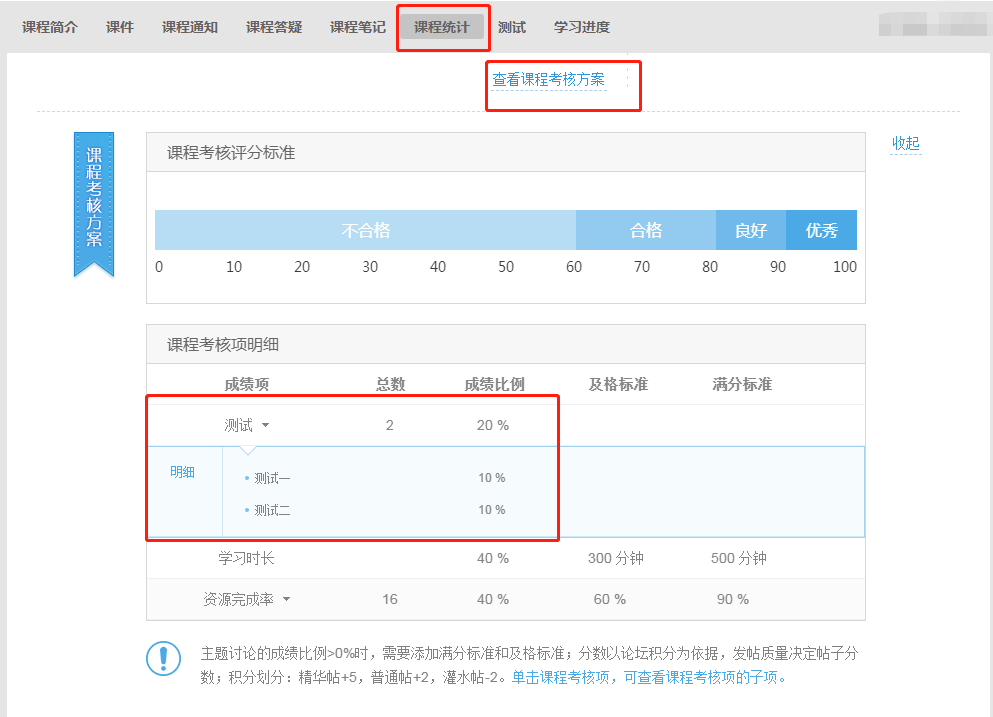Open the 课程简介 tab
Screen dimensions: 993x717
(50, 27)
